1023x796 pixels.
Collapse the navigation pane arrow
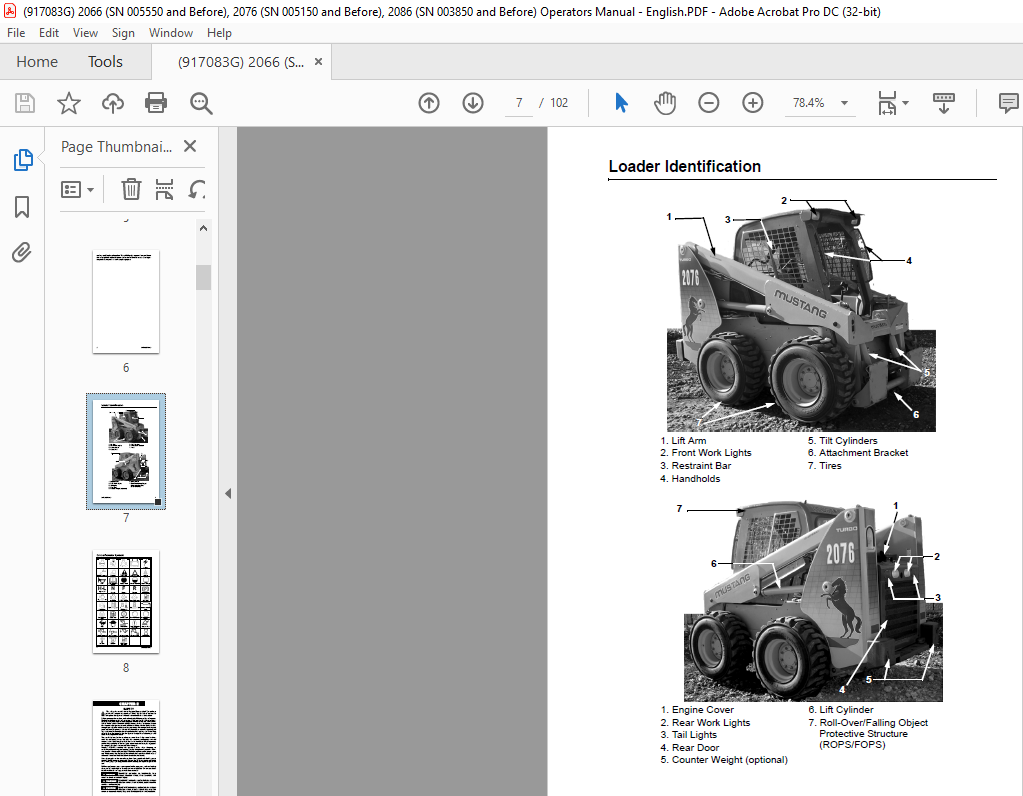tap(228, 493)
